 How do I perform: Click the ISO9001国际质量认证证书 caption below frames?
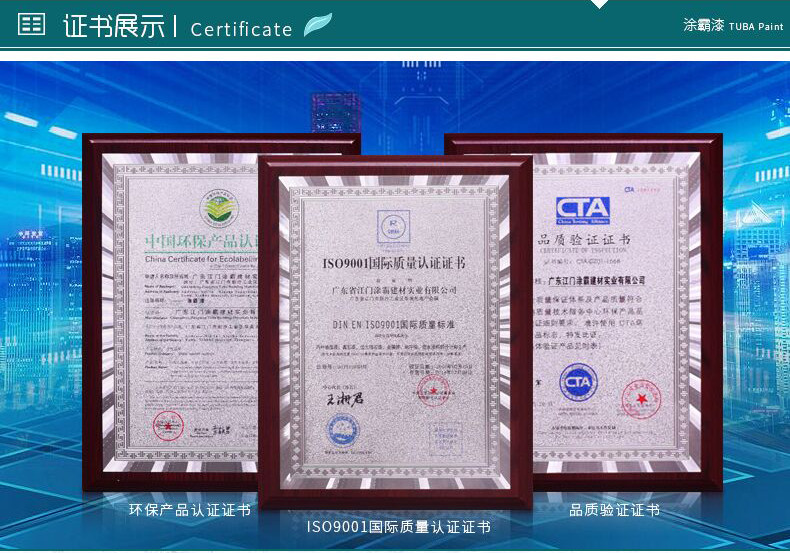coord(397,527)
